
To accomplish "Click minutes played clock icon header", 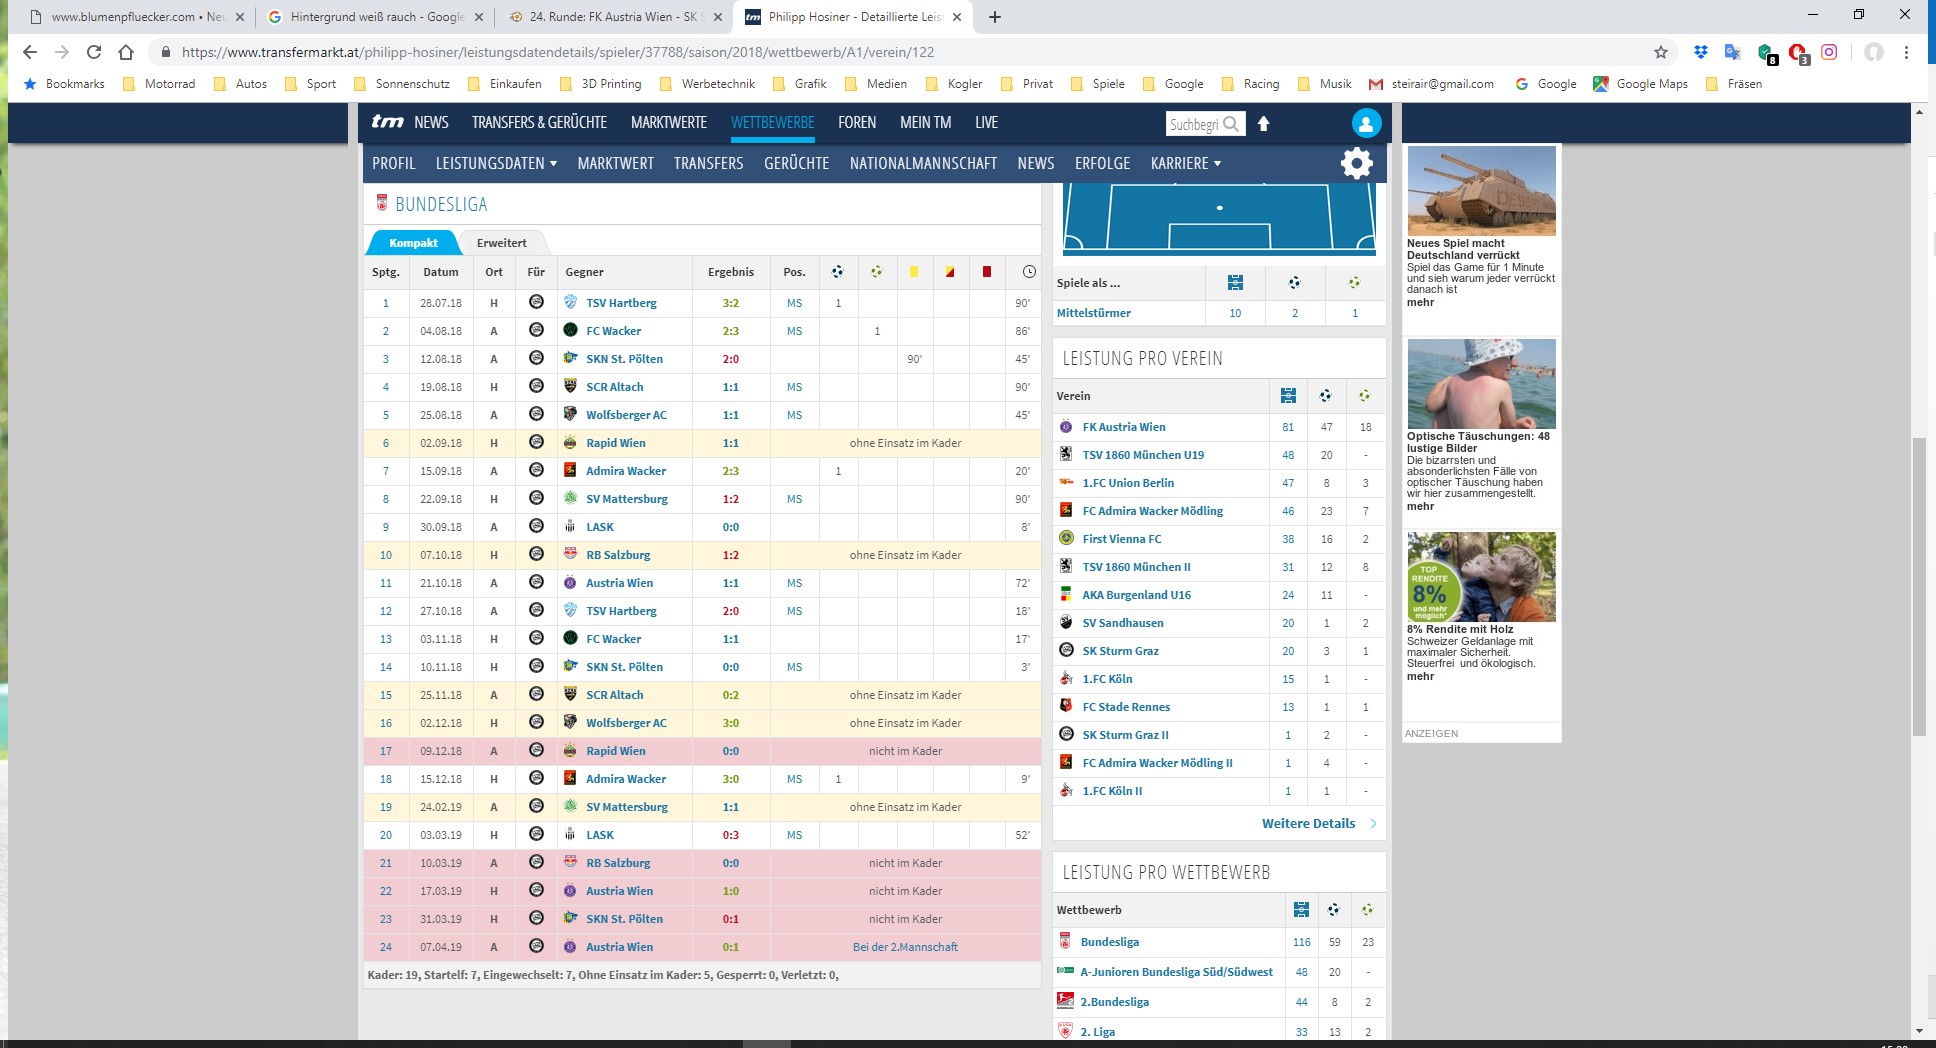I will (1029, 272).
